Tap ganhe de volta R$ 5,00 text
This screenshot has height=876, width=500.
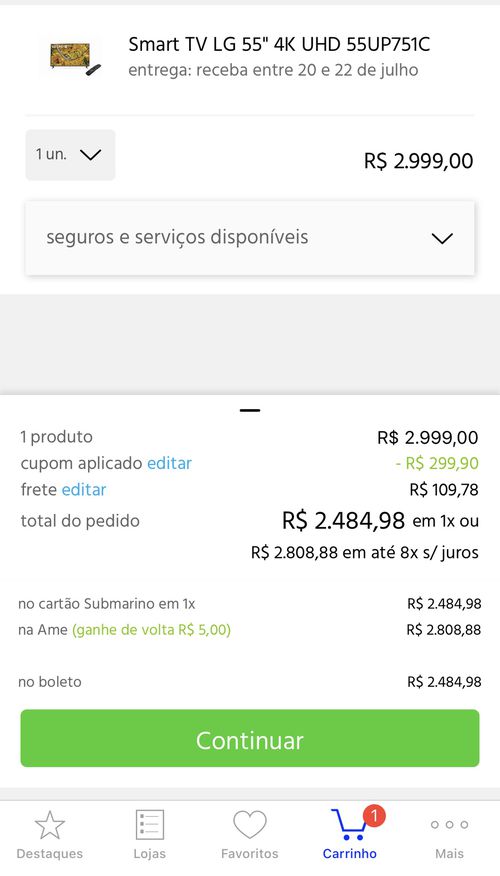(151, 630)
